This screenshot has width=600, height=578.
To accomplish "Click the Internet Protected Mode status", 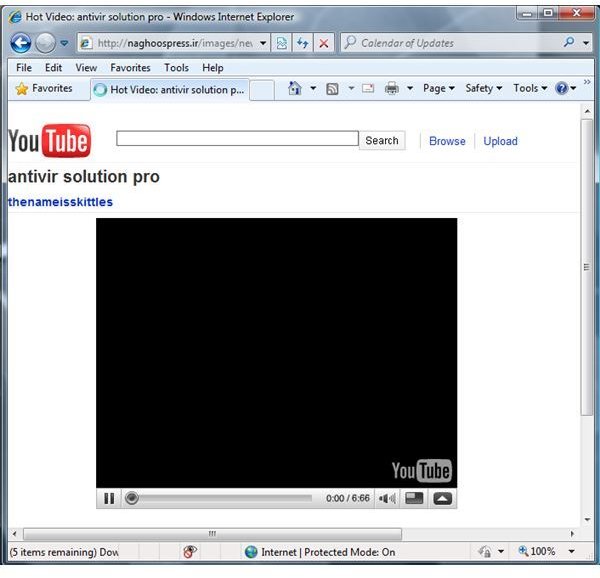I will (x=320, y=552).
